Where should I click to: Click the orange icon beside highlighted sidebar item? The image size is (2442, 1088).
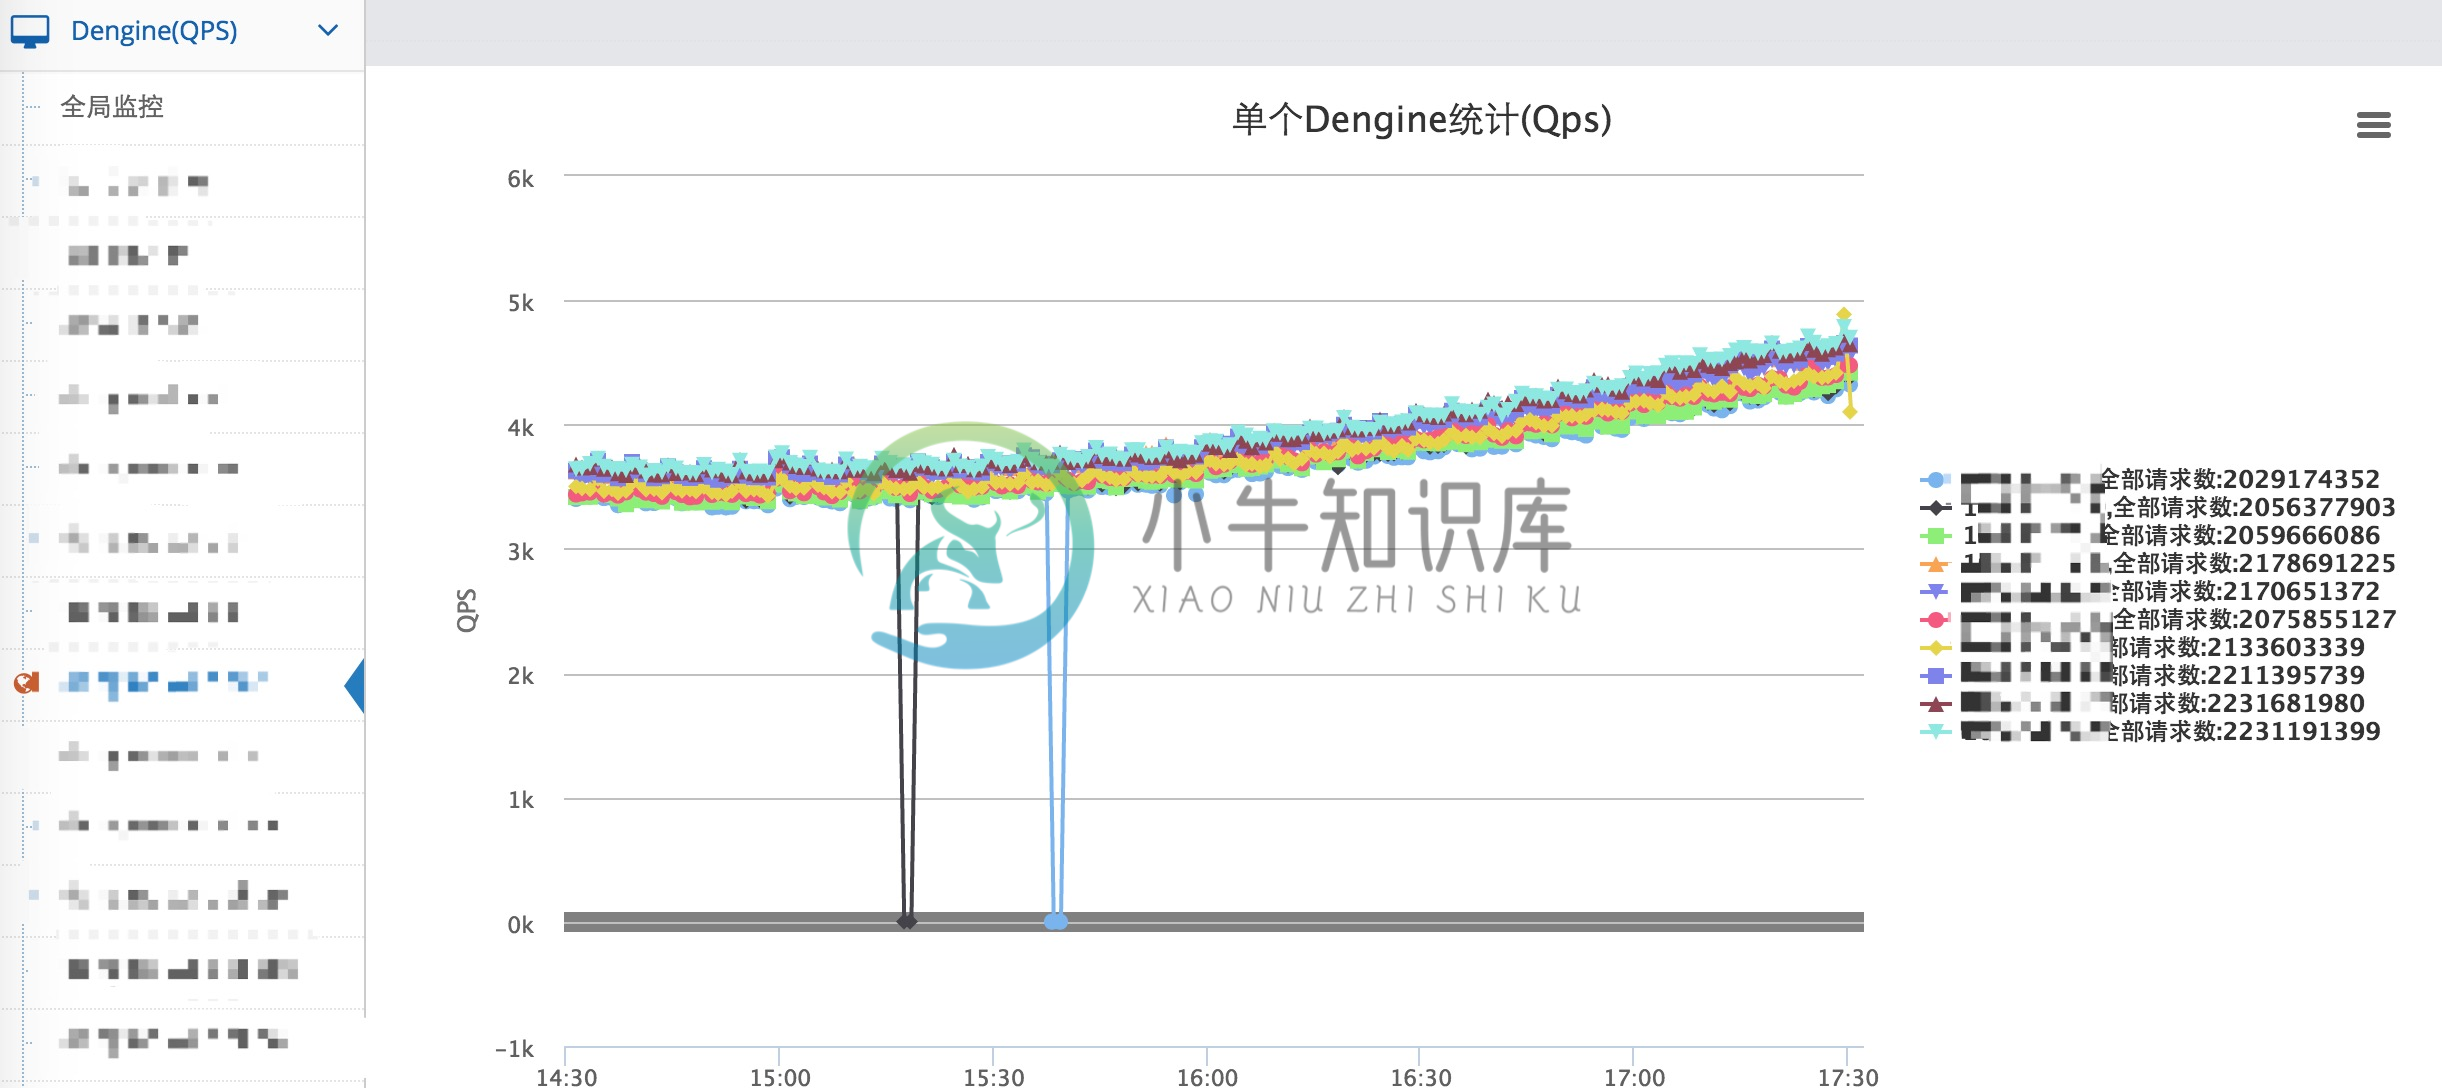pyautogui.click(x=26, y=683)
